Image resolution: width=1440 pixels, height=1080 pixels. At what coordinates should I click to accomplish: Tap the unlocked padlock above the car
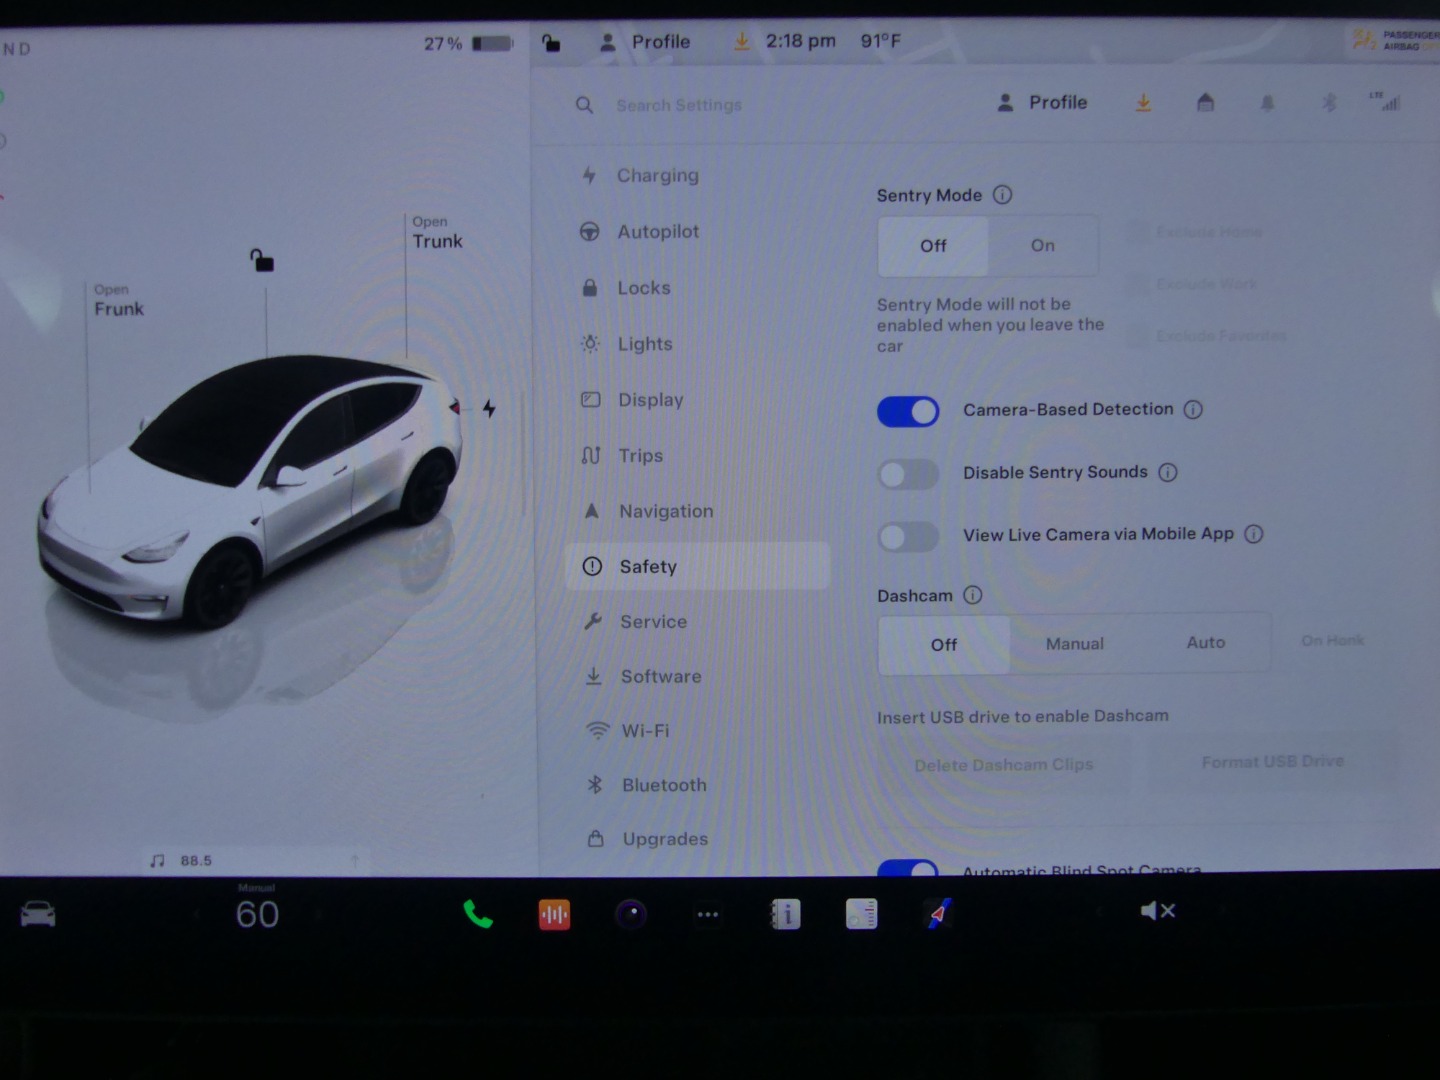point(262,260)
